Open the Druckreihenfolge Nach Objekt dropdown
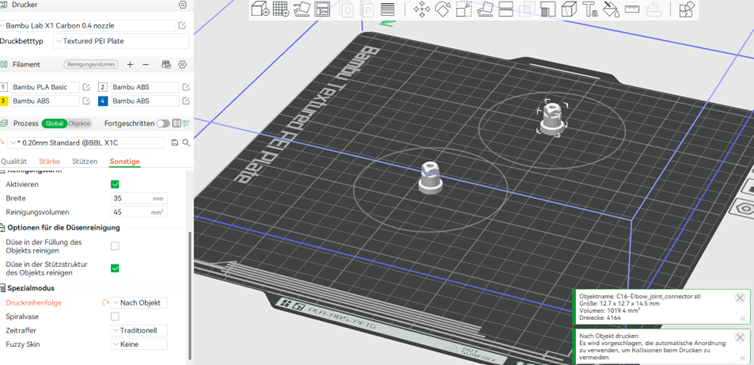The height and width of the screenshot is (365, 754). [139, 303]
